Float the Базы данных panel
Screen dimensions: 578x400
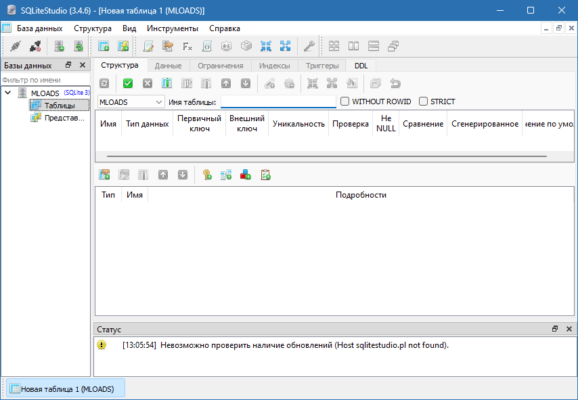pos(68,65)
